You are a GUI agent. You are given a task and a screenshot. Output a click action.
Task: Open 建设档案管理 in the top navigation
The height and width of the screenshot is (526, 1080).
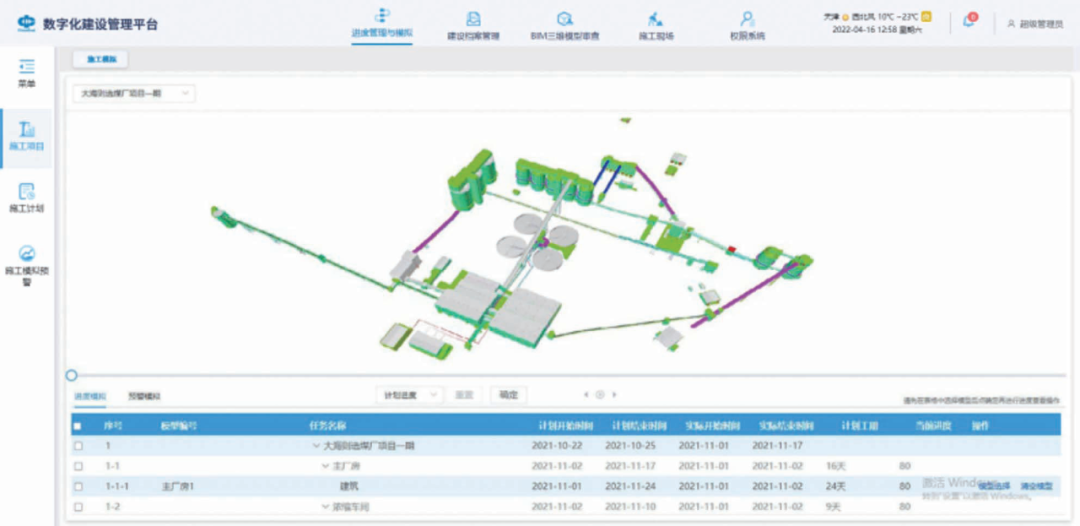pos(473,26)
